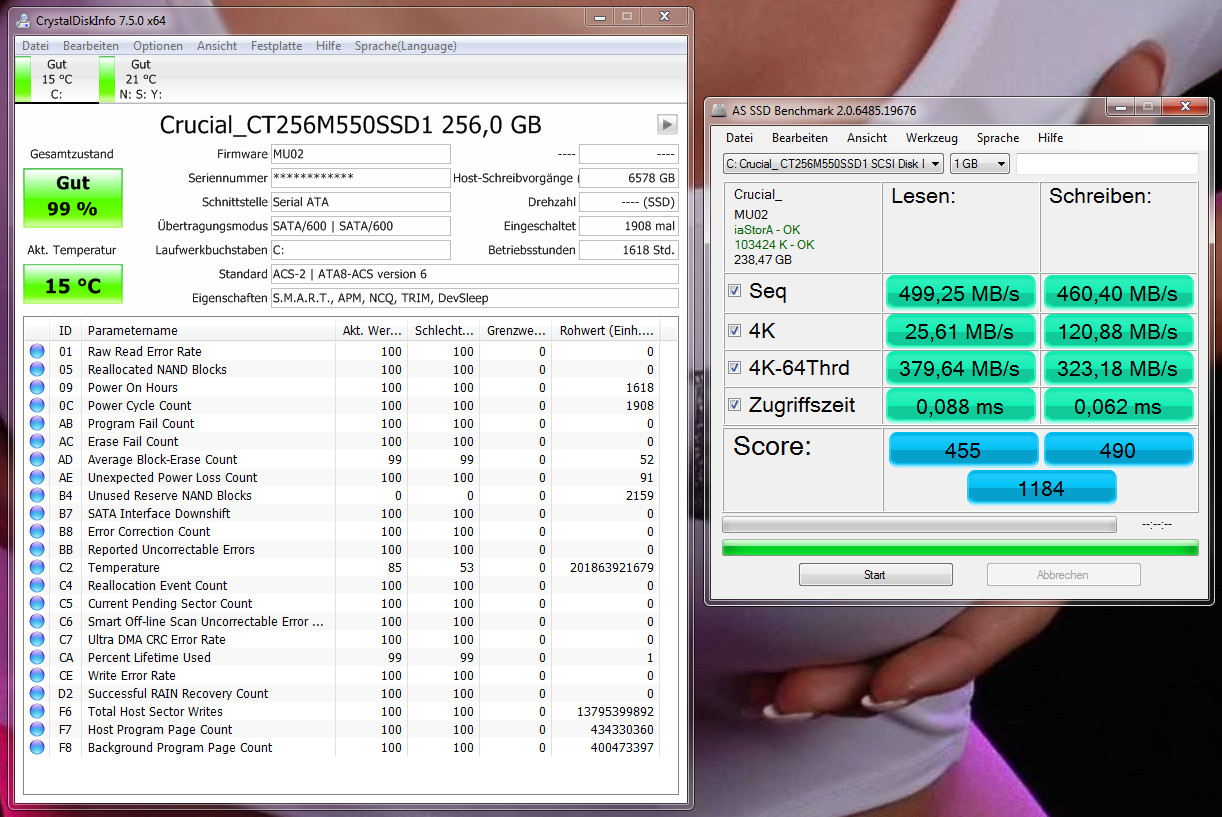Open Ansicht menu in AS SSD Benchmark

[867, 138]
